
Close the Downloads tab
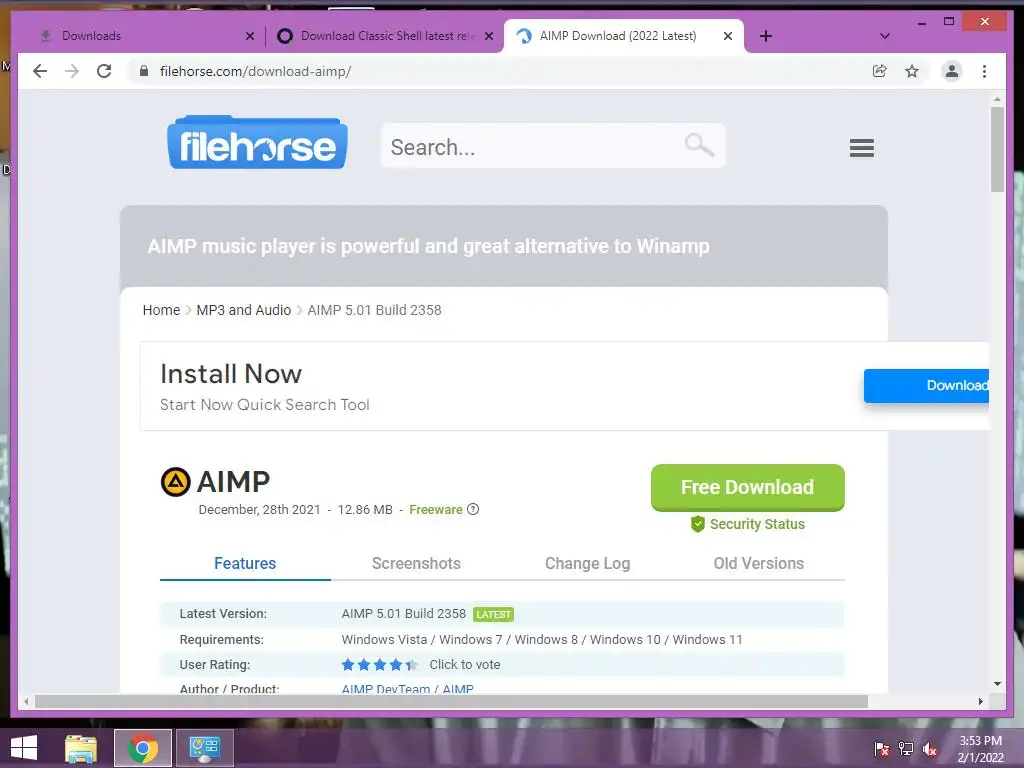pos(249,36)
